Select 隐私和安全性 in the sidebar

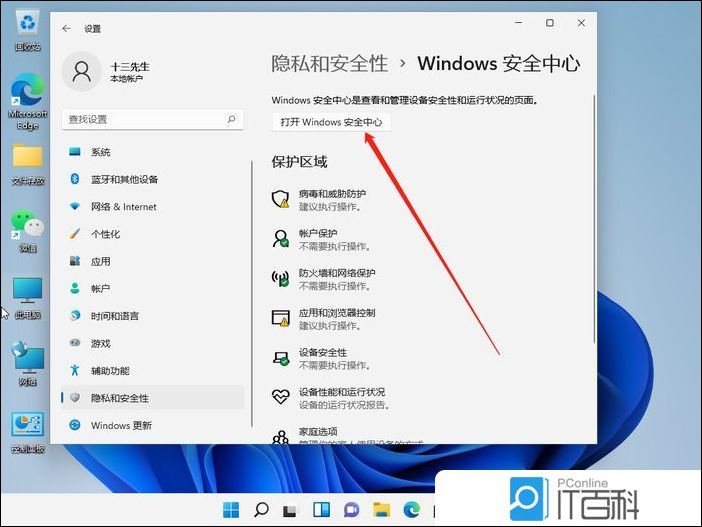(153, 398)
